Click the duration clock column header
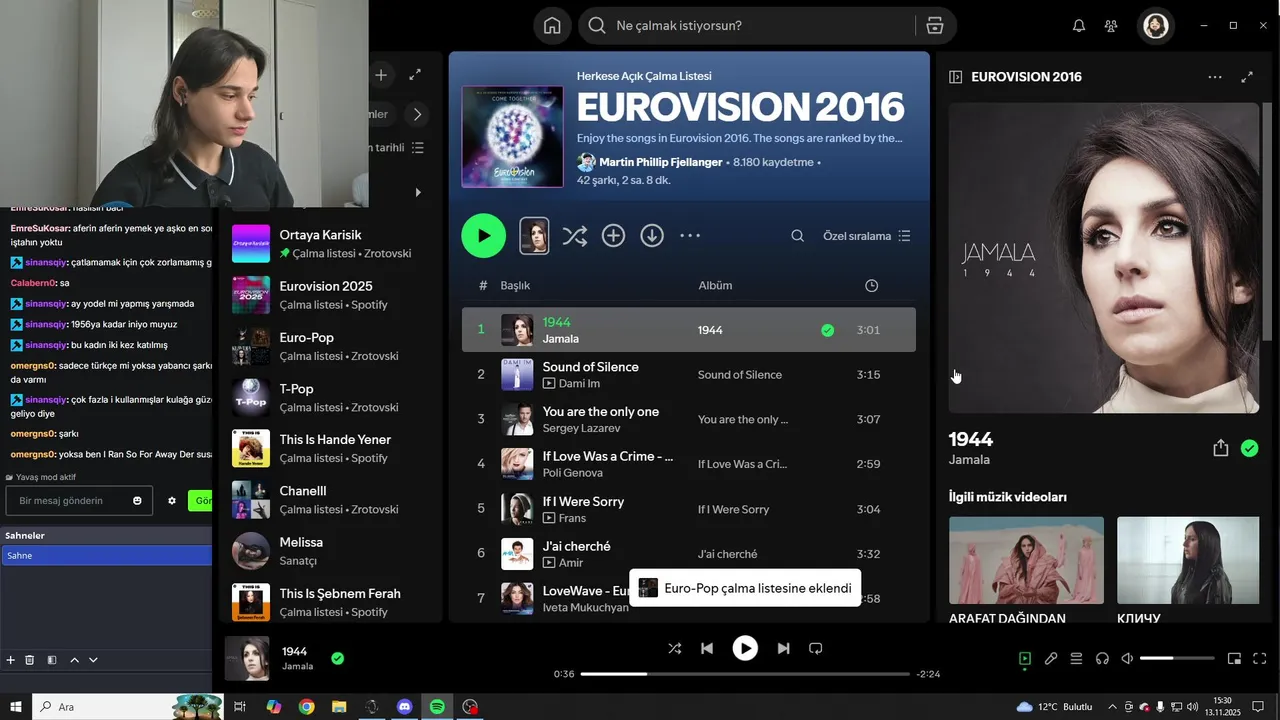Viewport: 1280px width, 720px height. tap(871, 286)
